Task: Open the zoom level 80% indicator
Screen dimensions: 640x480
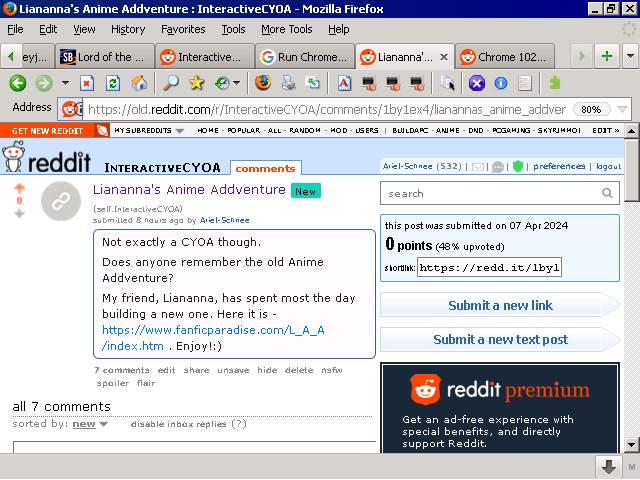Action: tap(591, 109)
